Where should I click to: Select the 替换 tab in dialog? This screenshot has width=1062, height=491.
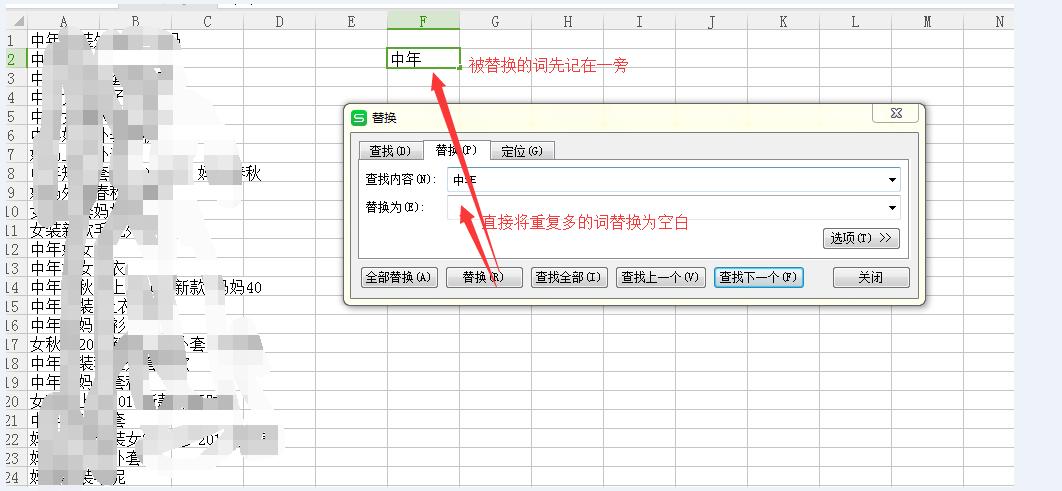click(456, 150)
